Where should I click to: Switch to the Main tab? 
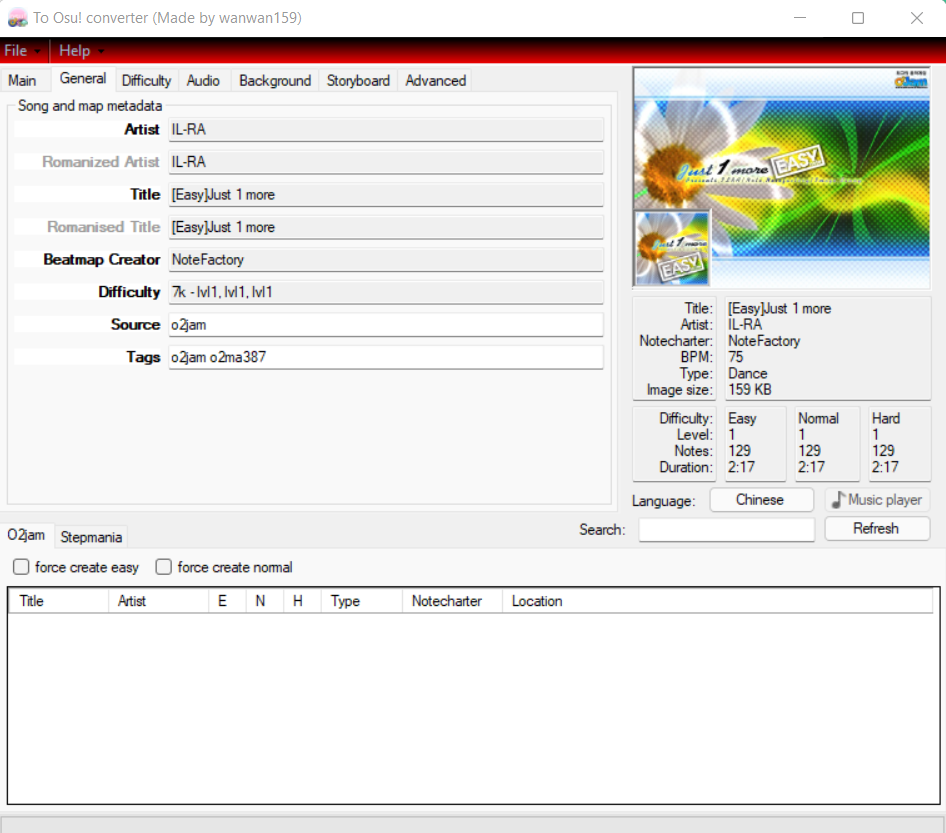point(22,81)
